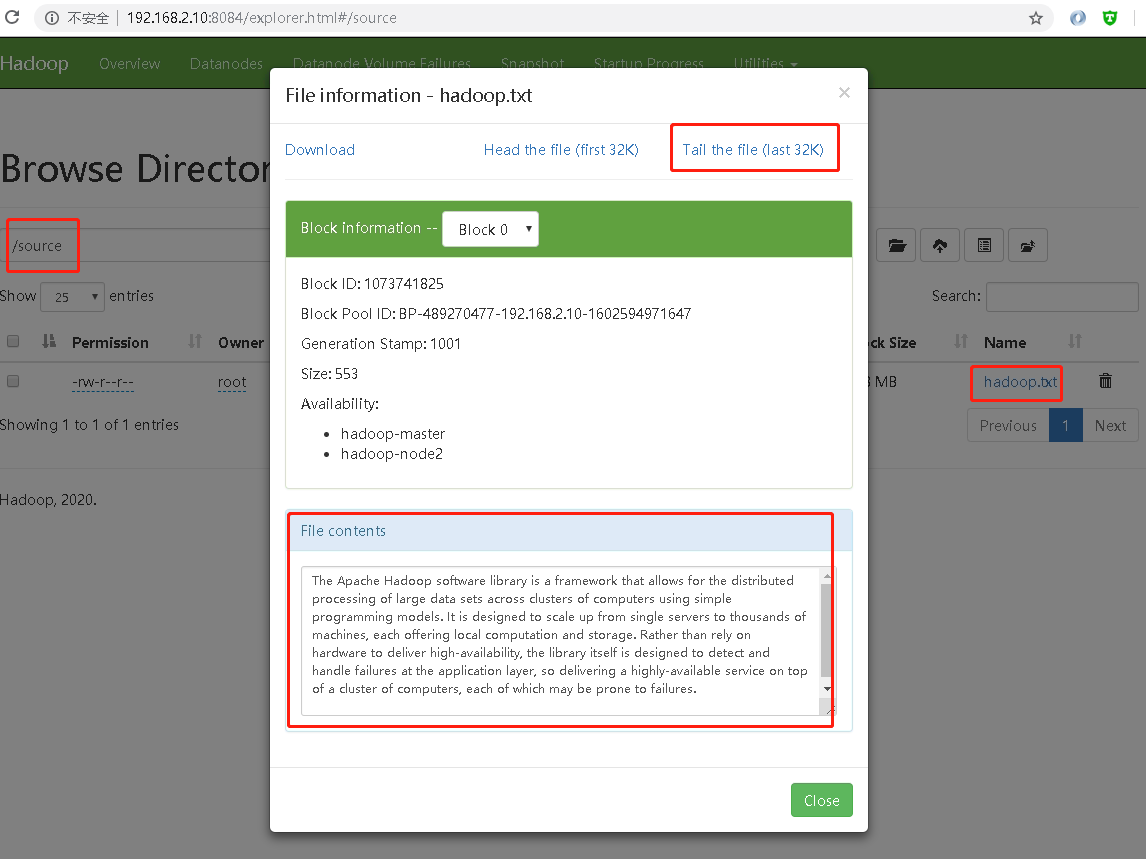Click the -rw-r--r-- permission link
The width and height of the screenshot is (1146, 859).
(x=103, y=382)
